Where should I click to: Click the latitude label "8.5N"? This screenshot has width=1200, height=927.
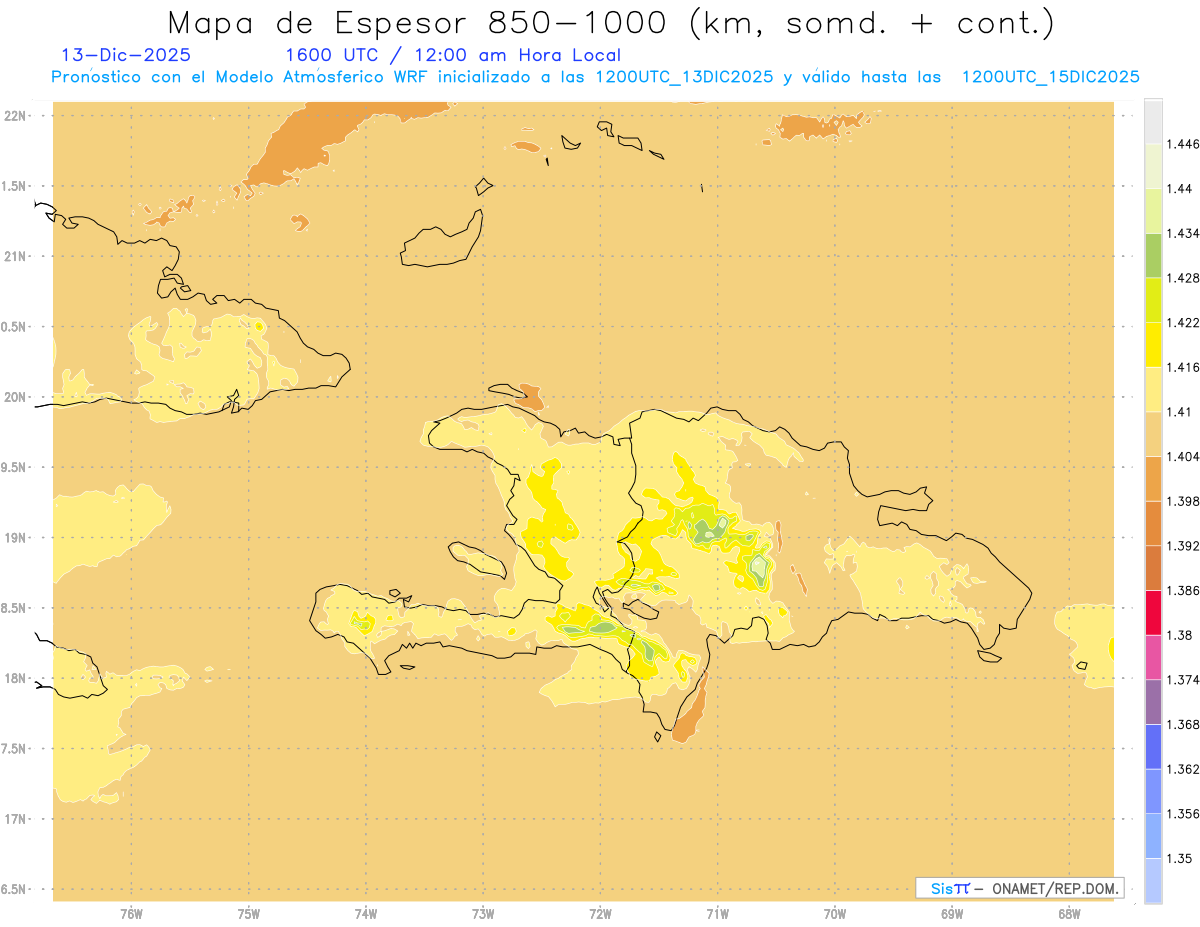click(14, 608)
